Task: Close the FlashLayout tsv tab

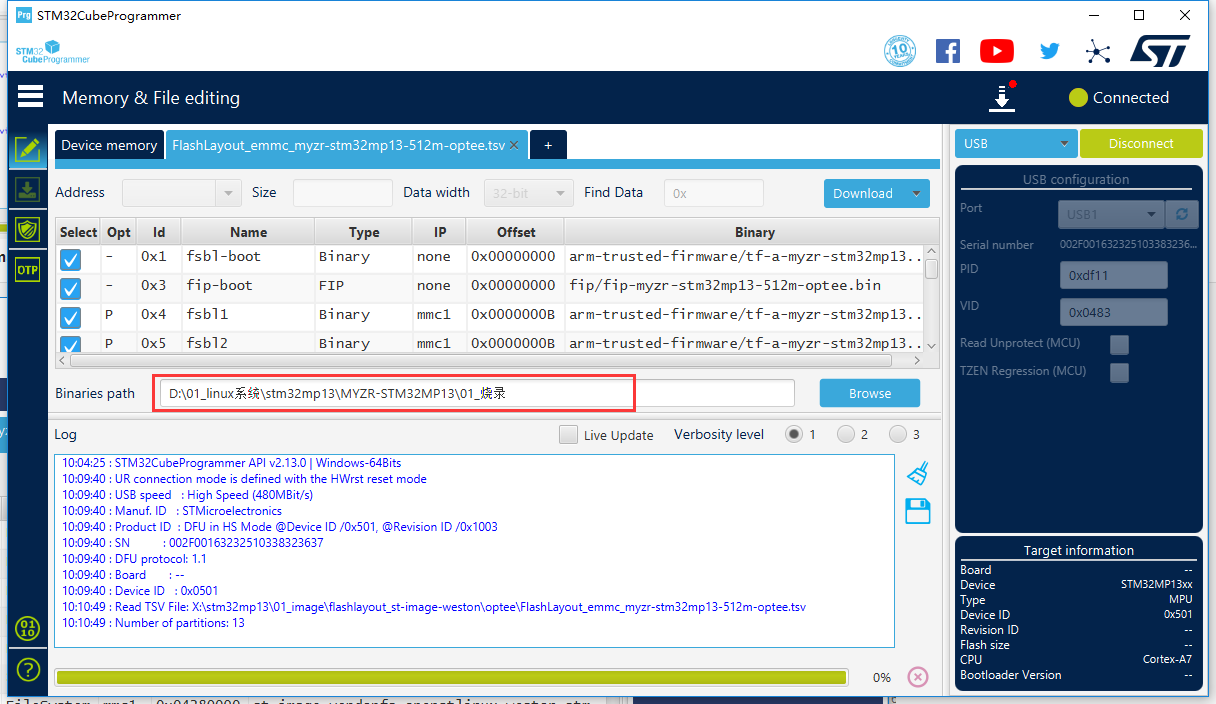Action: click(514, 145)
